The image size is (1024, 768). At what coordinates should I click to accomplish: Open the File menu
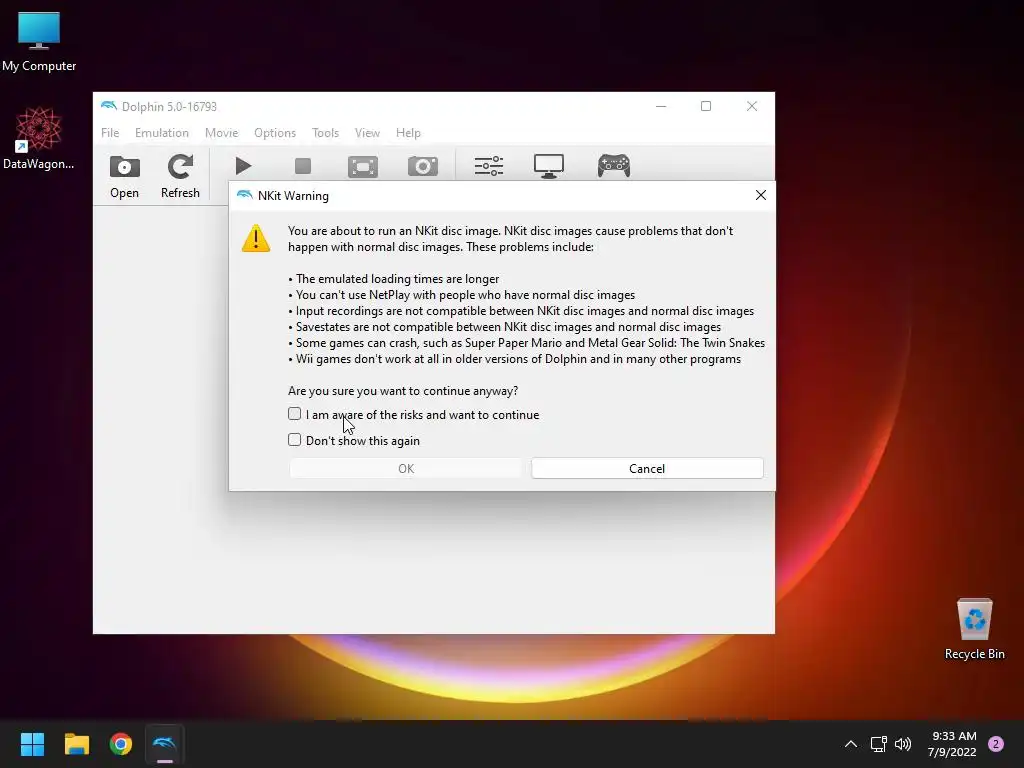coord(110,133)
